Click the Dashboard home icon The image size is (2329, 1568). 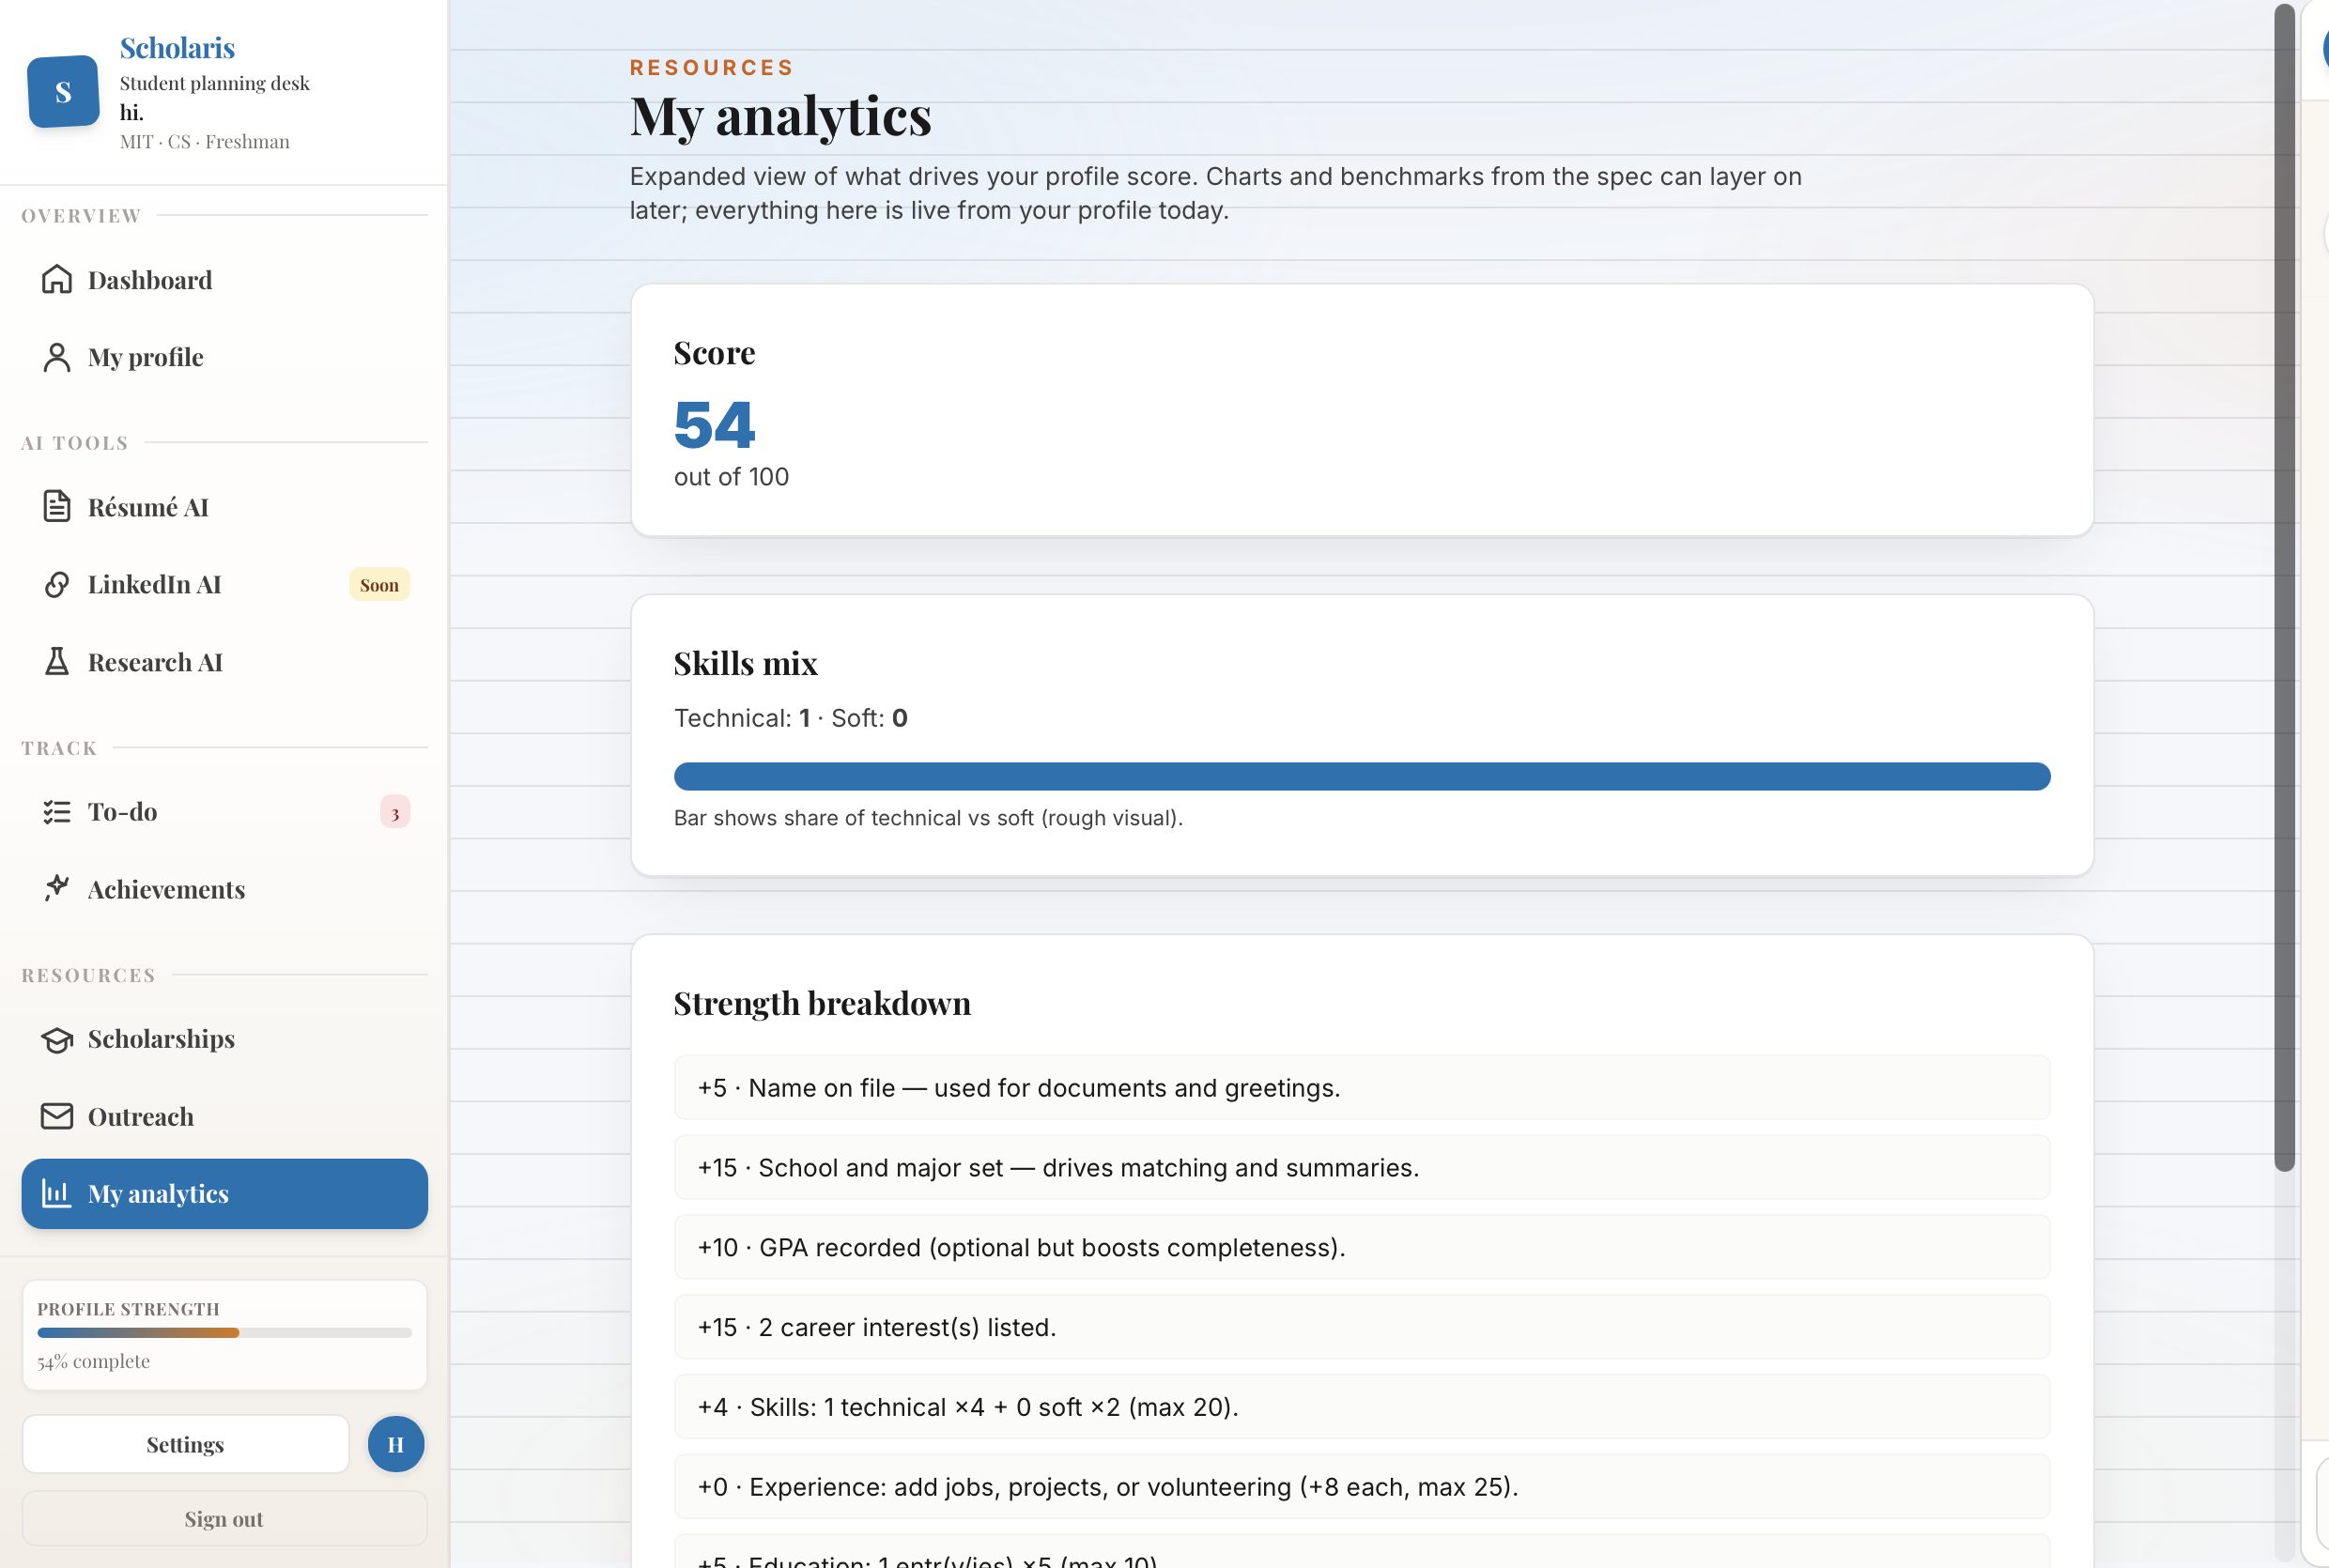57,279
